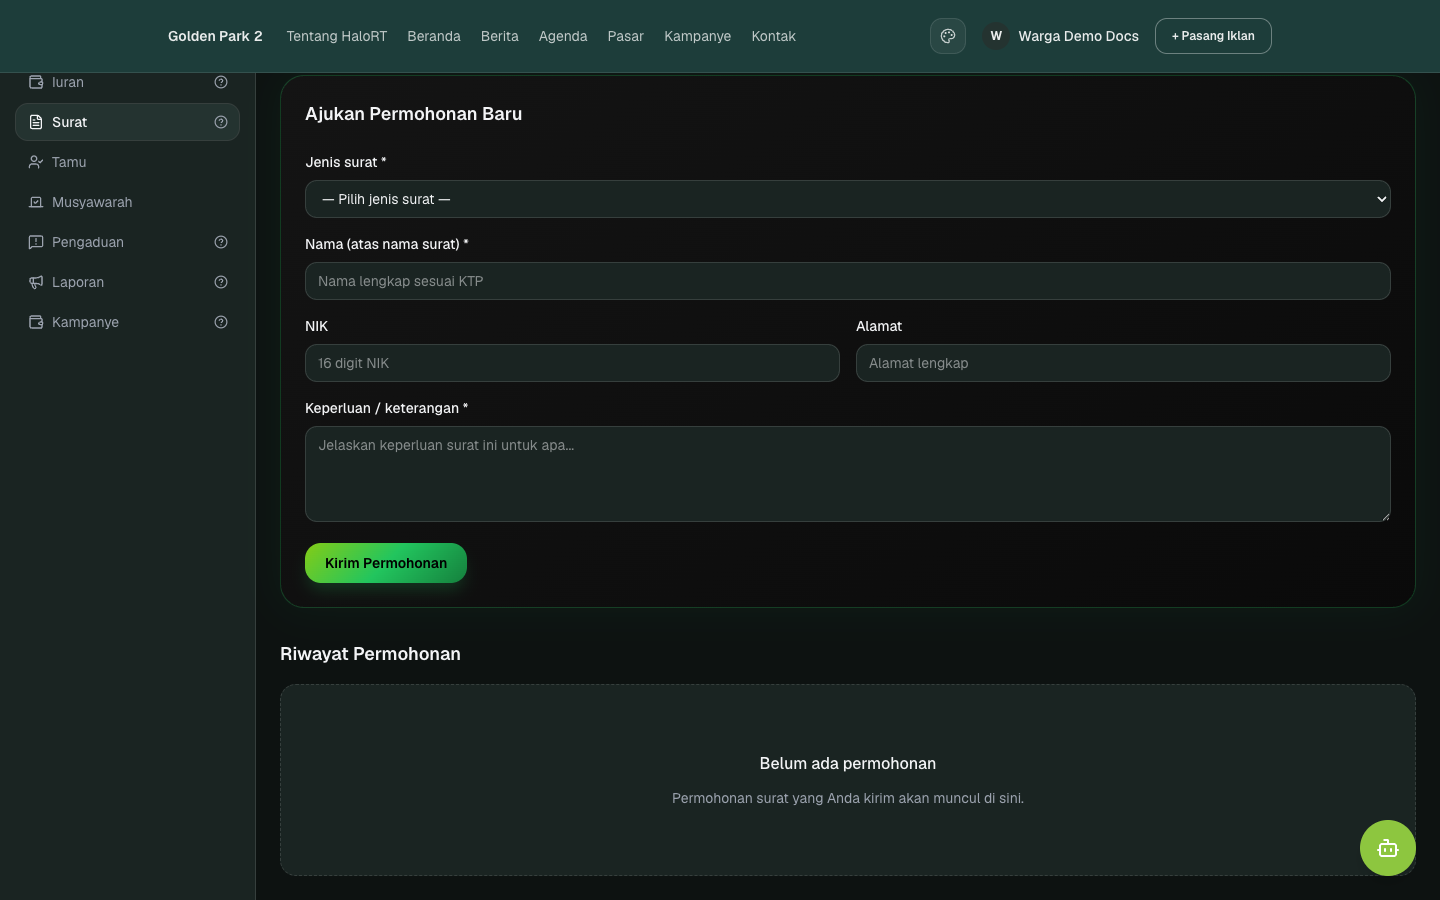Open the Warga Demo Docs profile name
Viewport: 1440px width, 900px height.
pyautogui.click(x=1078, y=36)
